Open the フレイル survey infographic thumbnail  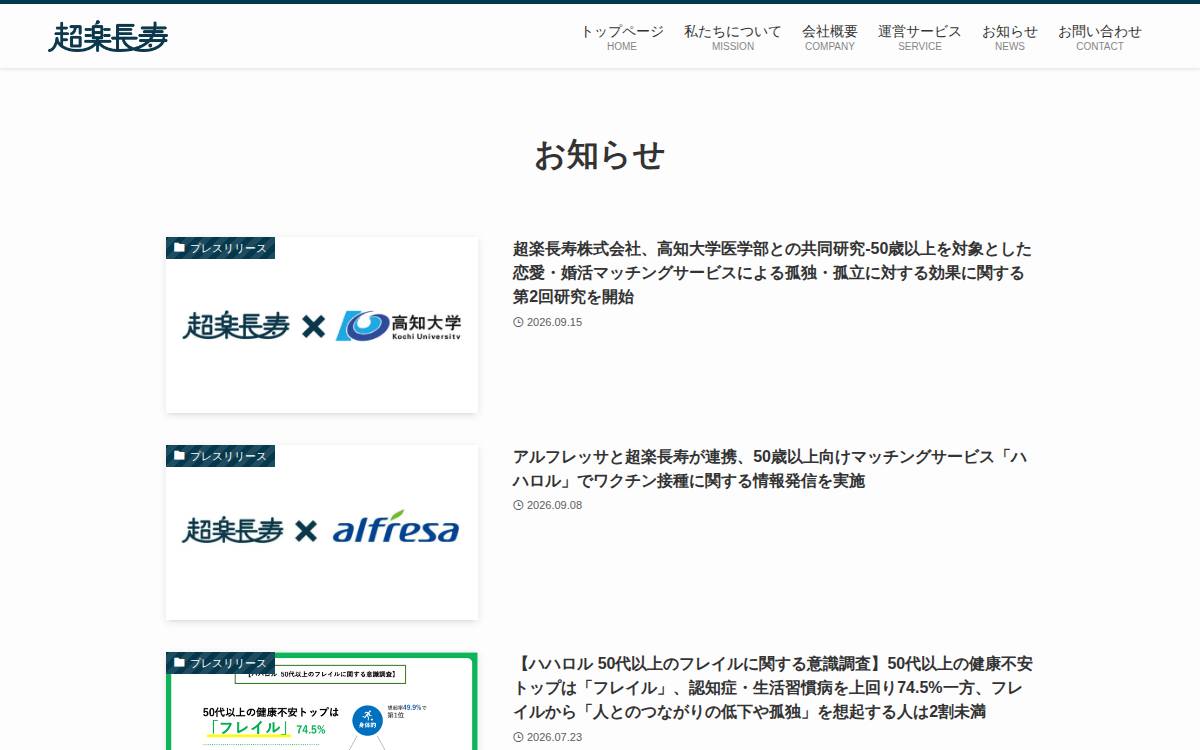(x=322, y=702)
